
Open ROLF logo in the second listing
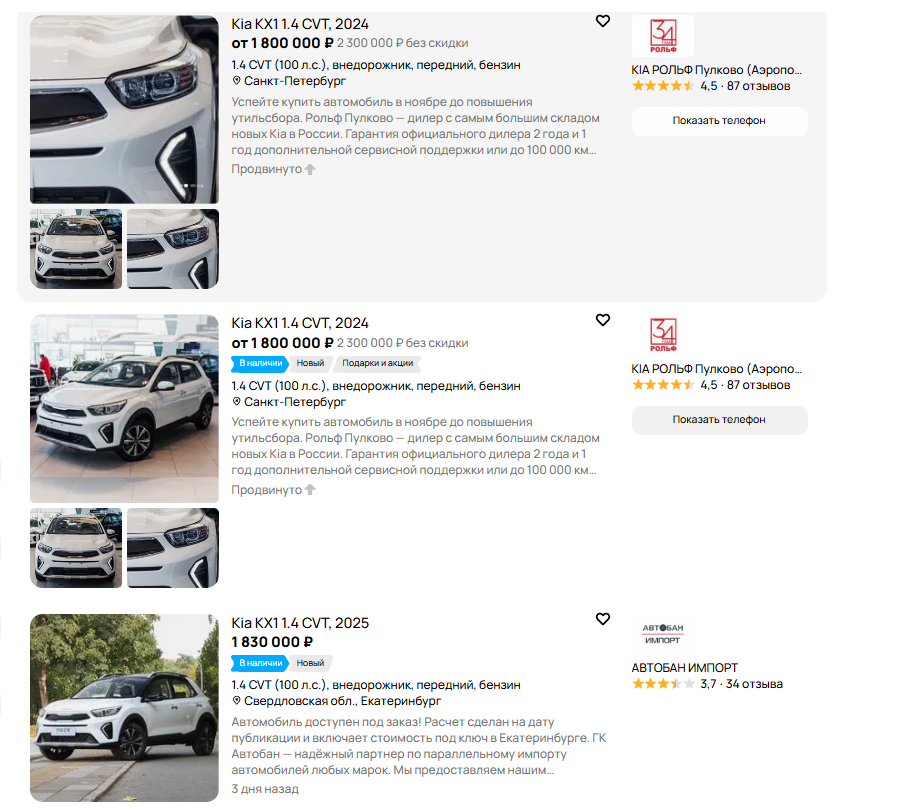pyautogui.click(x=663, y=335)
